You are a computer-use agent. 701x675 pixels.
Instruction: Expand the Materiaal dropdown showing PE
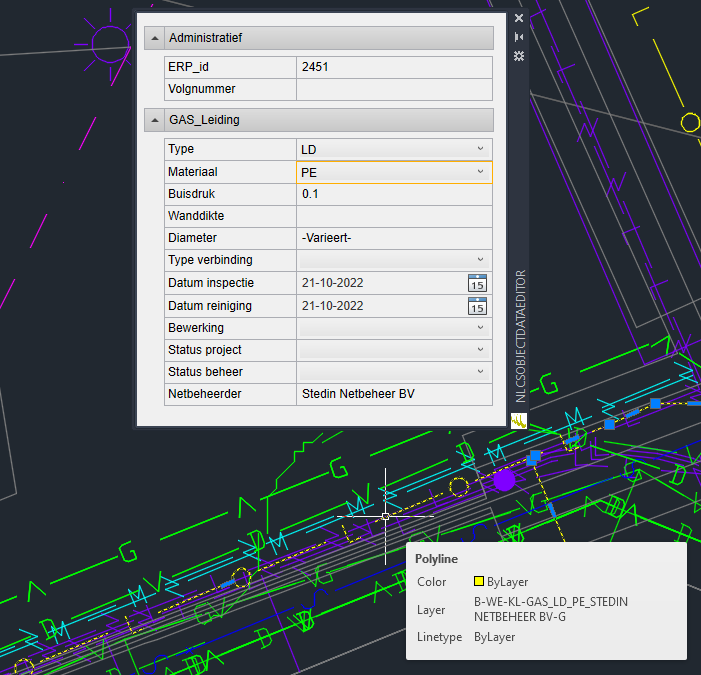click(481, 172)
